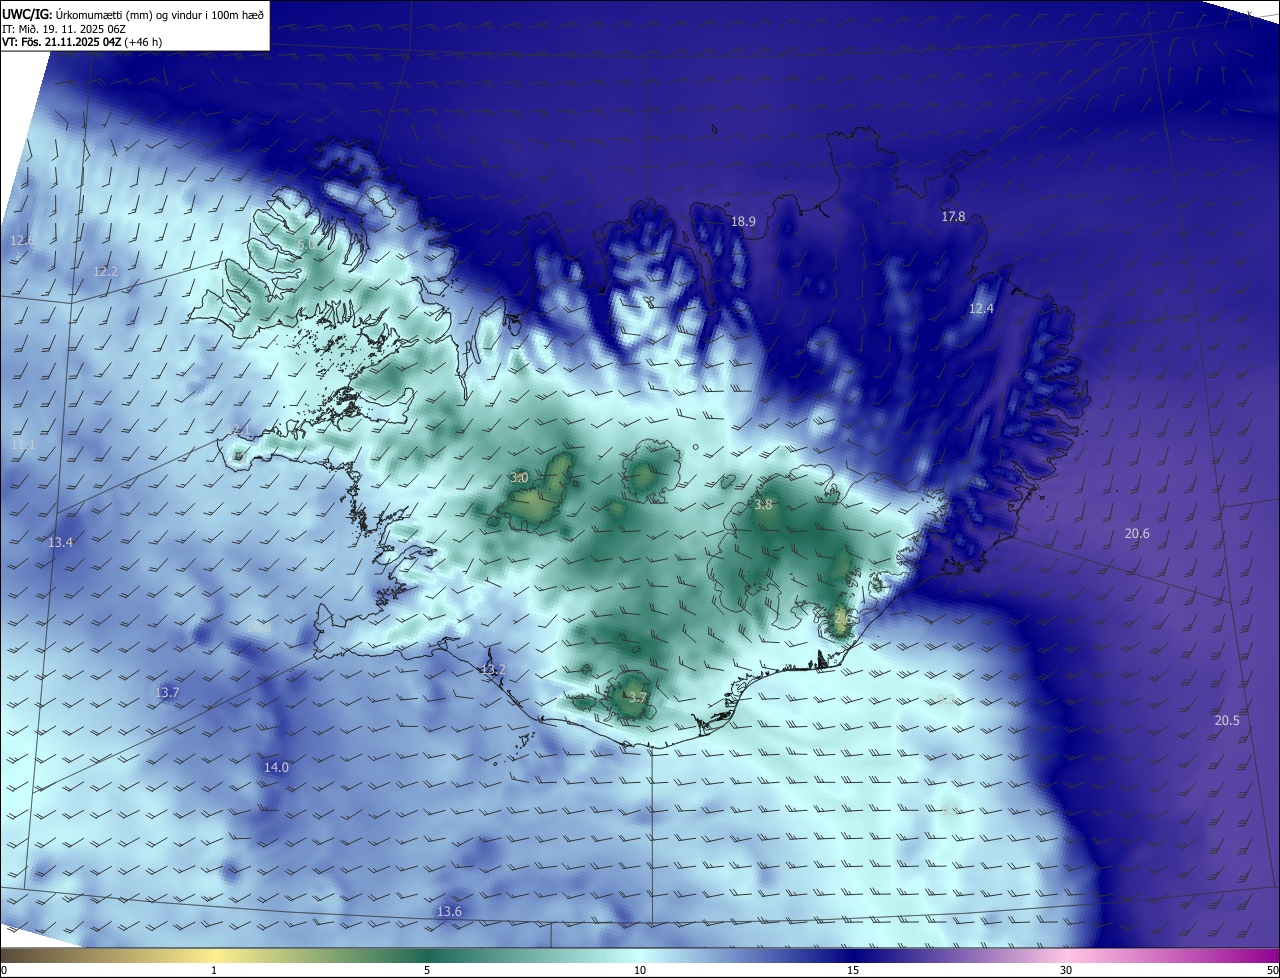Viewport: 1280px width, 978px height.
Task: Click the colorbar tick label 1
Action: point(214,970)
